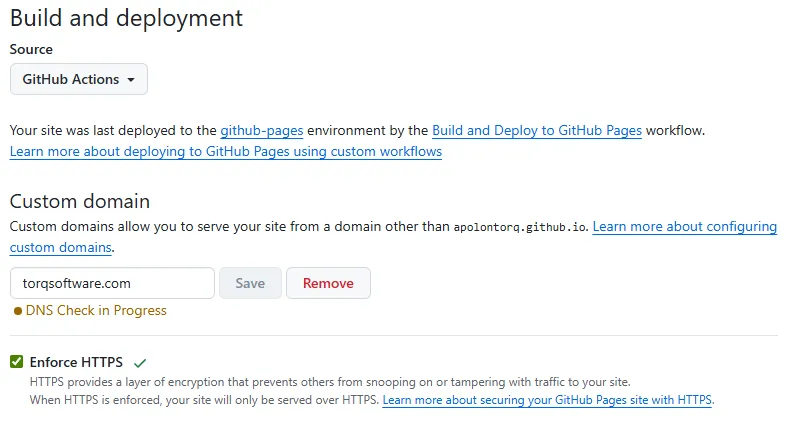Click the DNS Check in Progress text
The height and width of the screenshot is (429, 794).
[96, 311]
